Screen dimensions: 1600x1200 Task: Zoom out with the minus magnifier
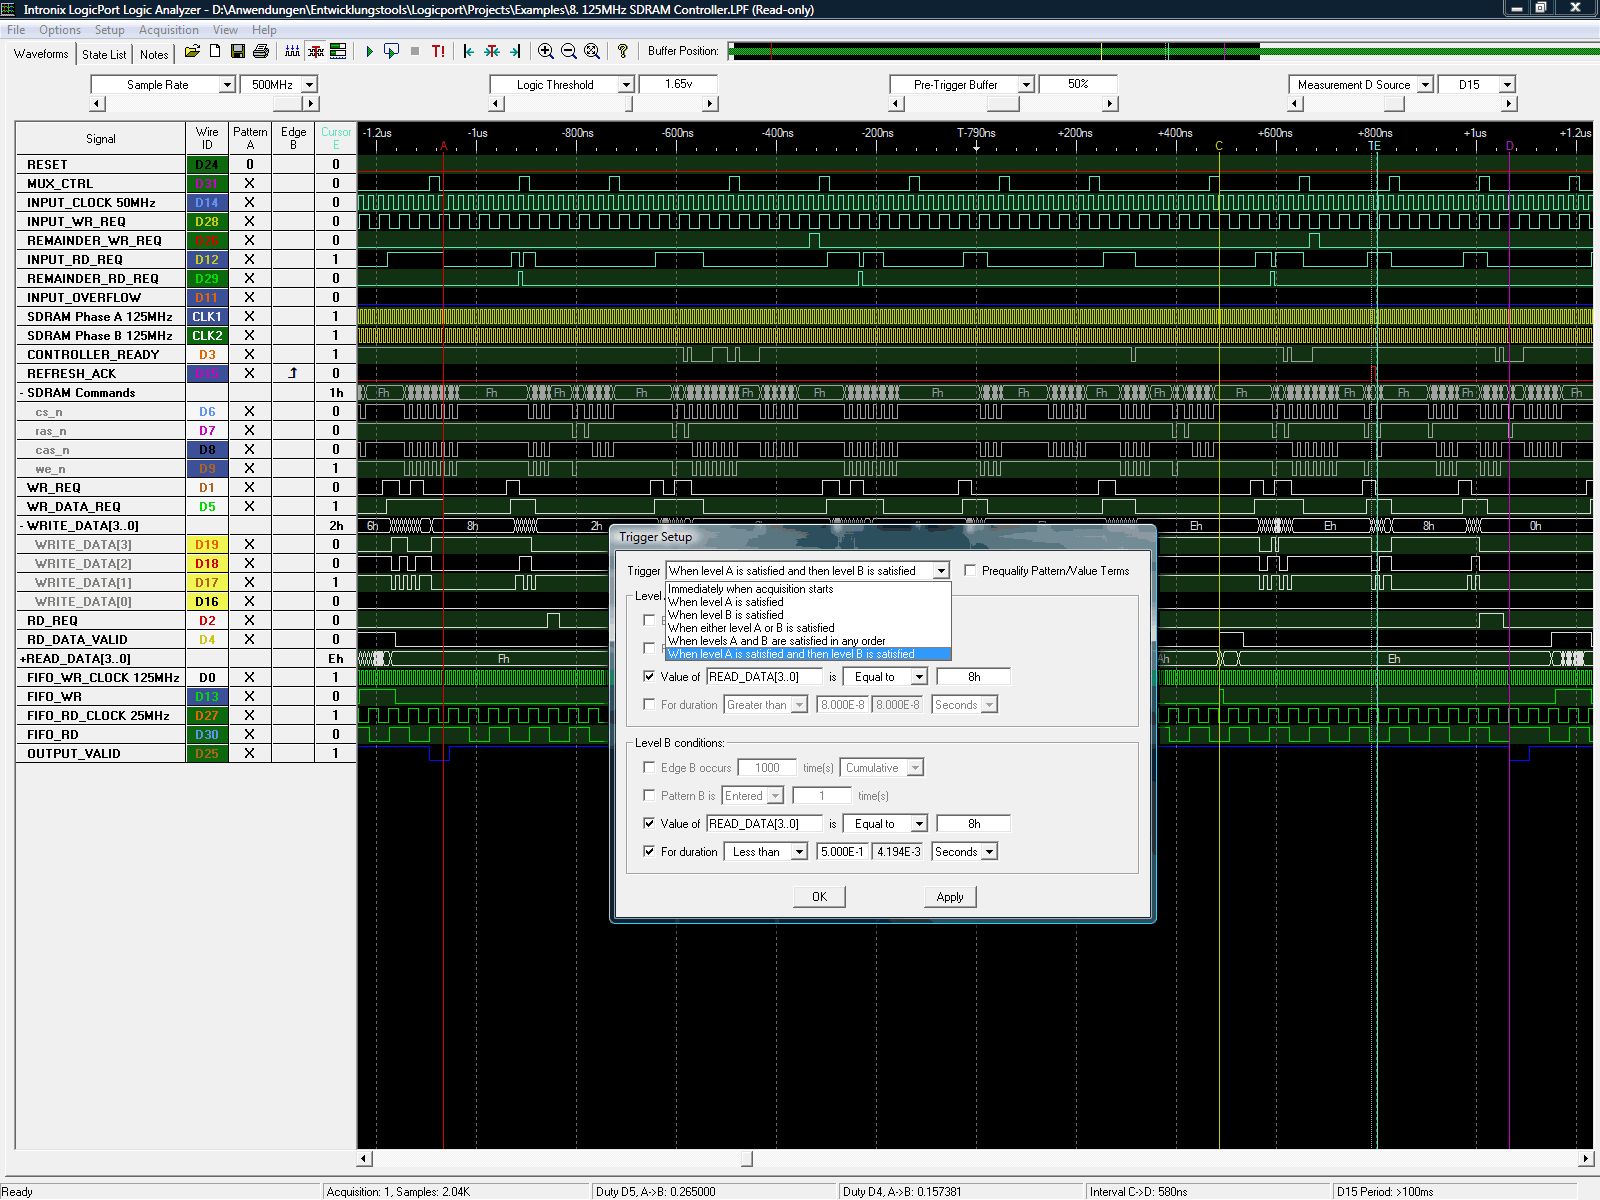point(569,51)
